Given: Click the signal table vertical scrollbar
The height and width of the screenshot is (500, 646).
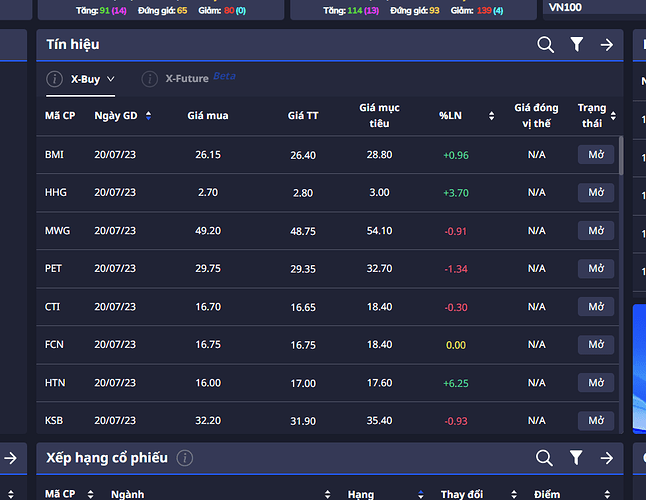Looking at the screenshot, I should point(621,156).
